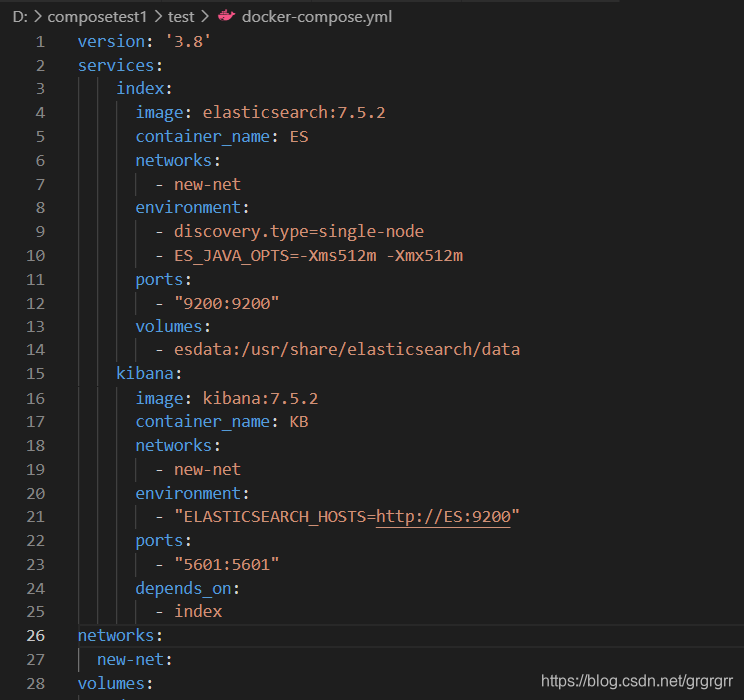
Task: Click discovery.type=single-node entry
Action: coord(299,231)
